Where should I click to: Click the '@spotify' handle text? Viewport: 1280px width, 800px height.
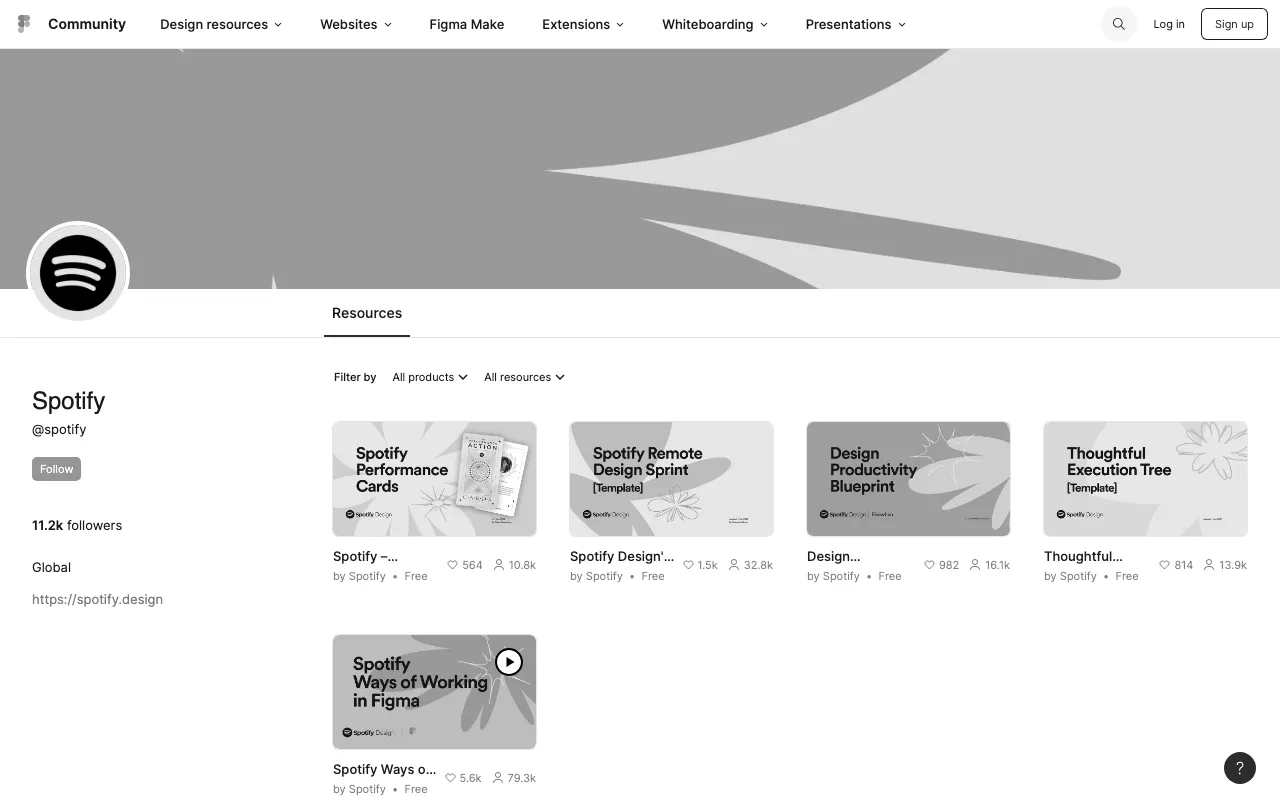pos(59,429)
